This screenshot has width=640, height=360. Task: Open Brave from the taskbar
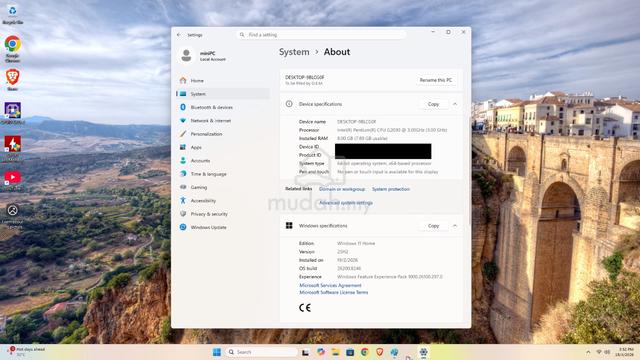[x=379, y=352]
